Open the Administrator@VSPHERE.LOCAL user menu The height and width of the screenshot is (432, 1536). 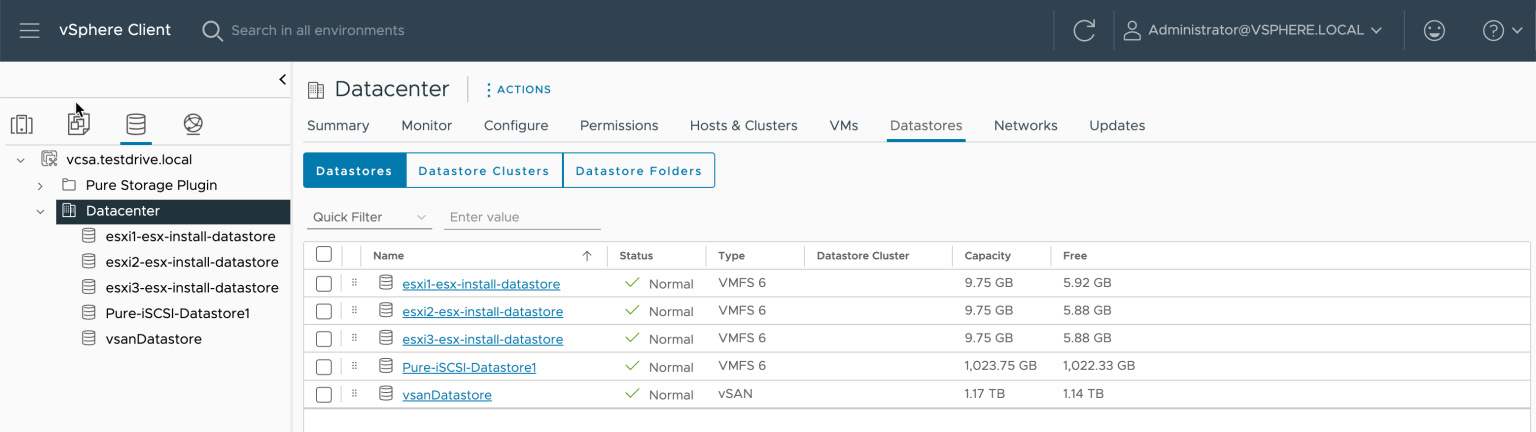[1254, 30]
